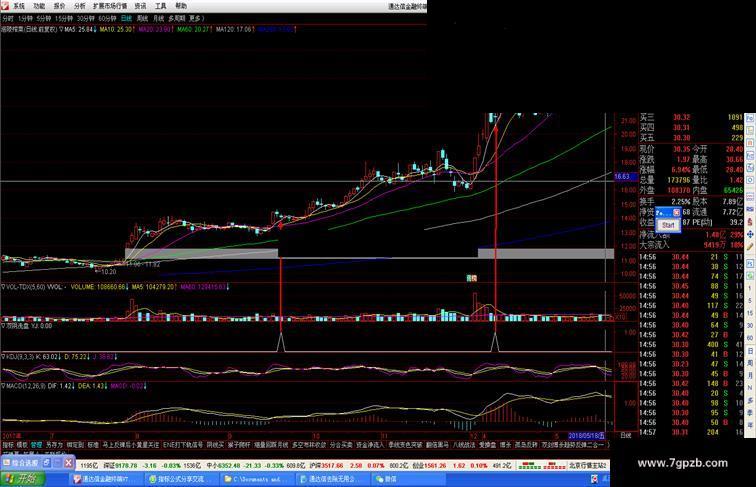Close the 综合选股 mini window

[68, 463]
